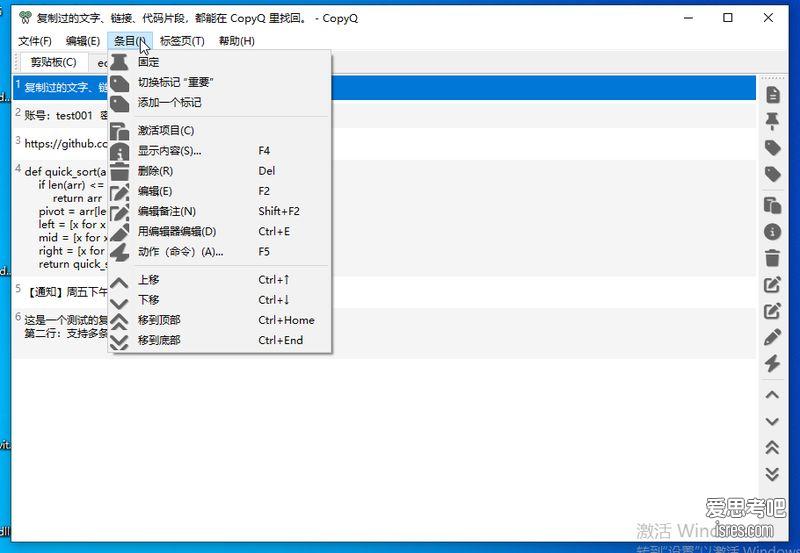800x553 pixels.
Task: Choose 添加一个标记 in the menu
Action: (220, 103)
